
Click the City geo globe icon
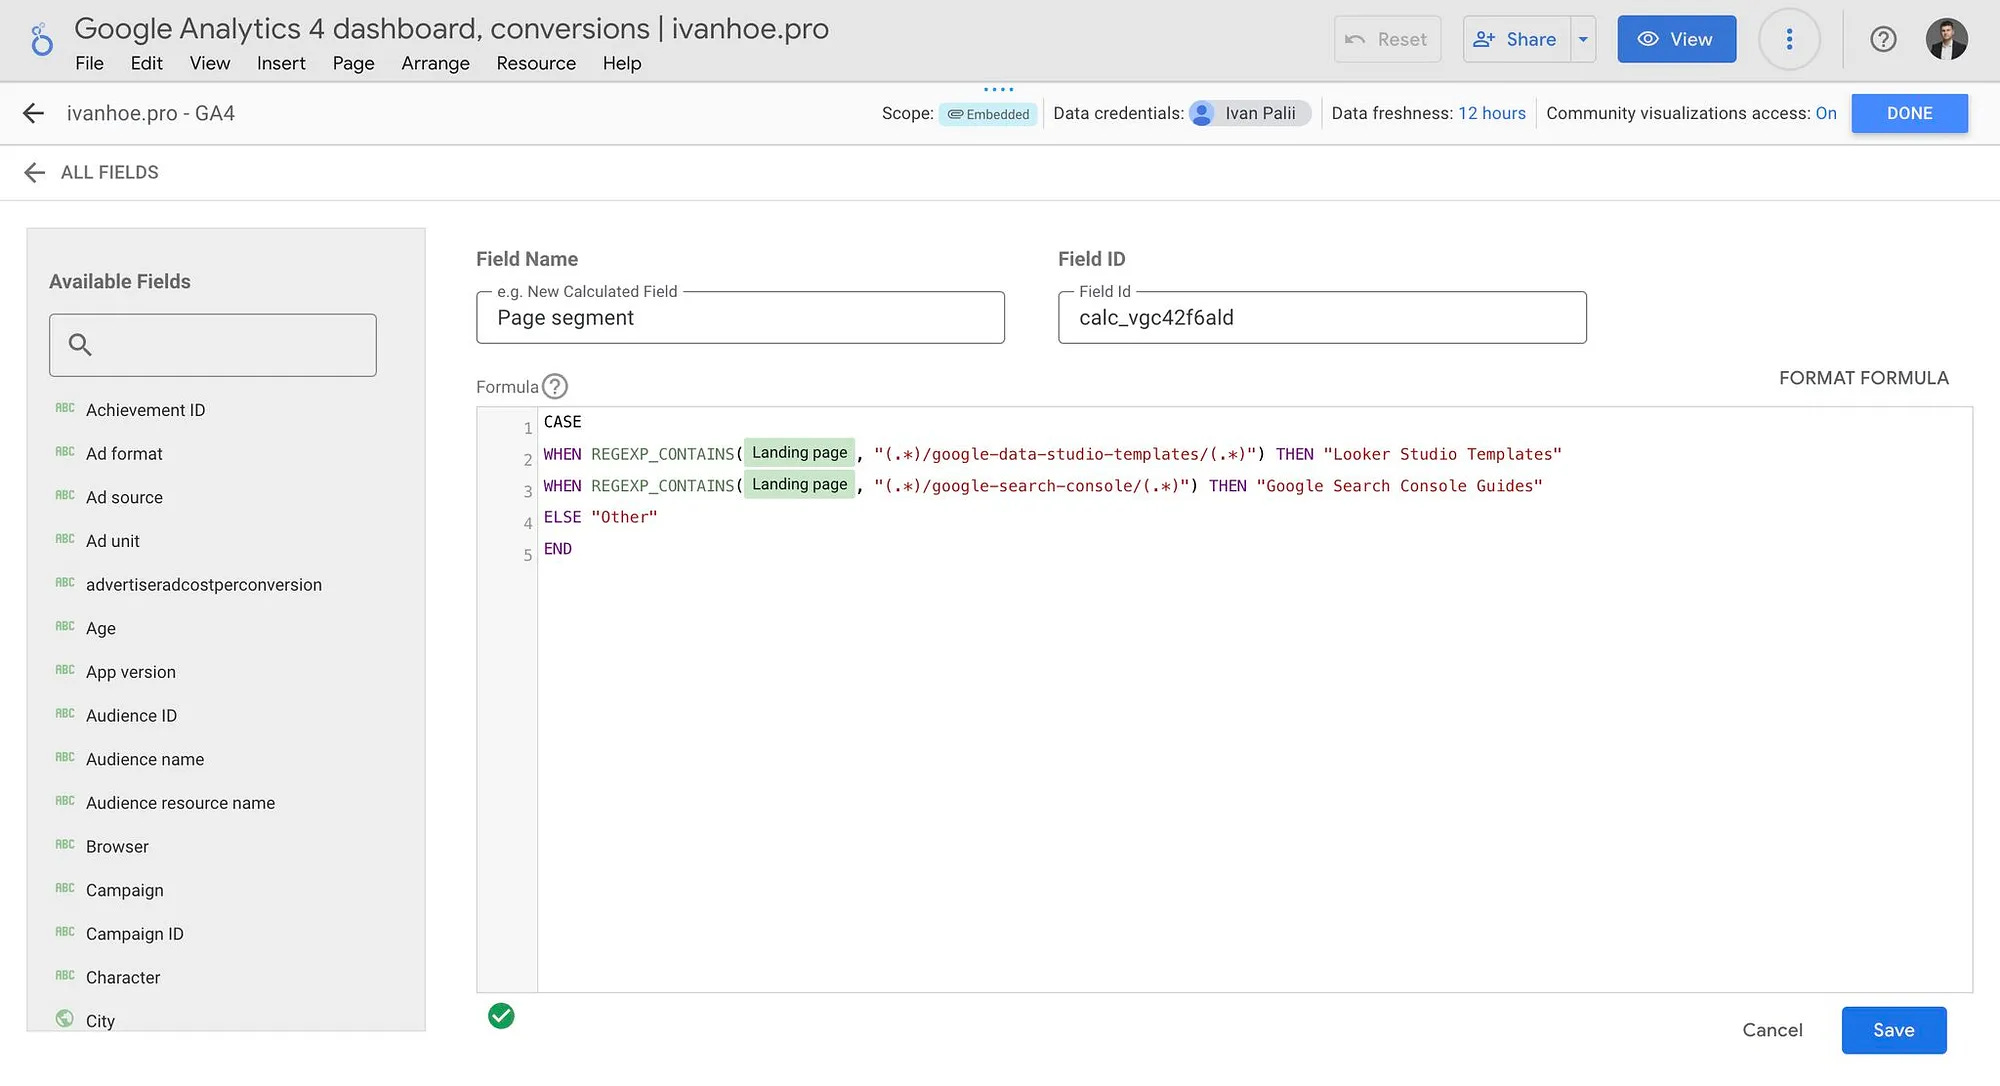tap(65, 1019)
